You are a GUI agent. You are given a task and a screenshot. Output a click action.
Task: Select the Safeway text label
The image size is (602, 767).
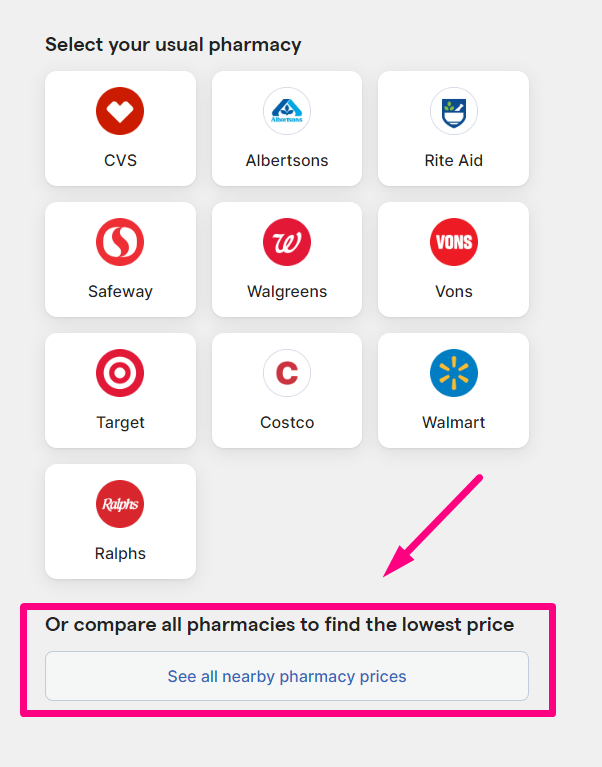click(x=120, y=292)
